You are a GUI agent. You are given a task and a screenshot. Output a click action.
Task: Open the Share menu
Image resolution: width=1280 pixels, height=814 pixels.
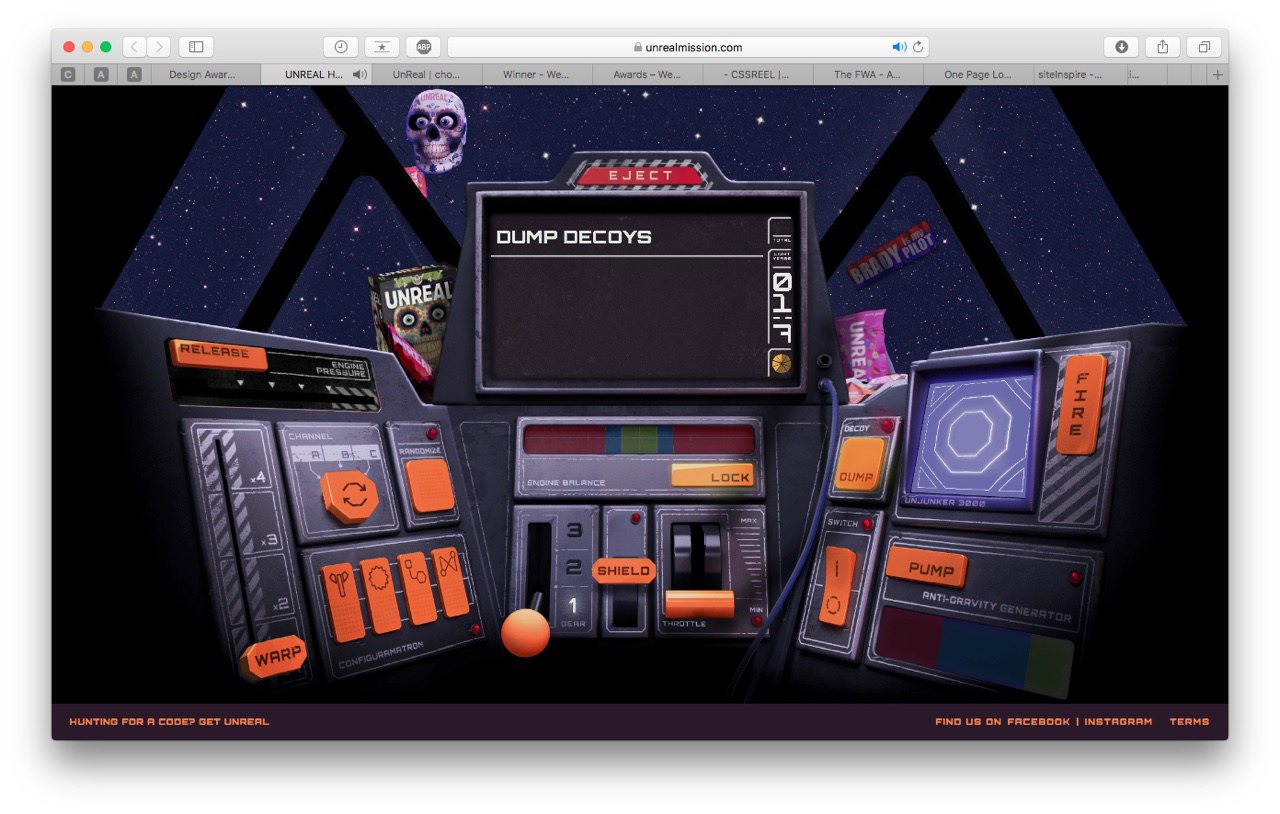1163,46
